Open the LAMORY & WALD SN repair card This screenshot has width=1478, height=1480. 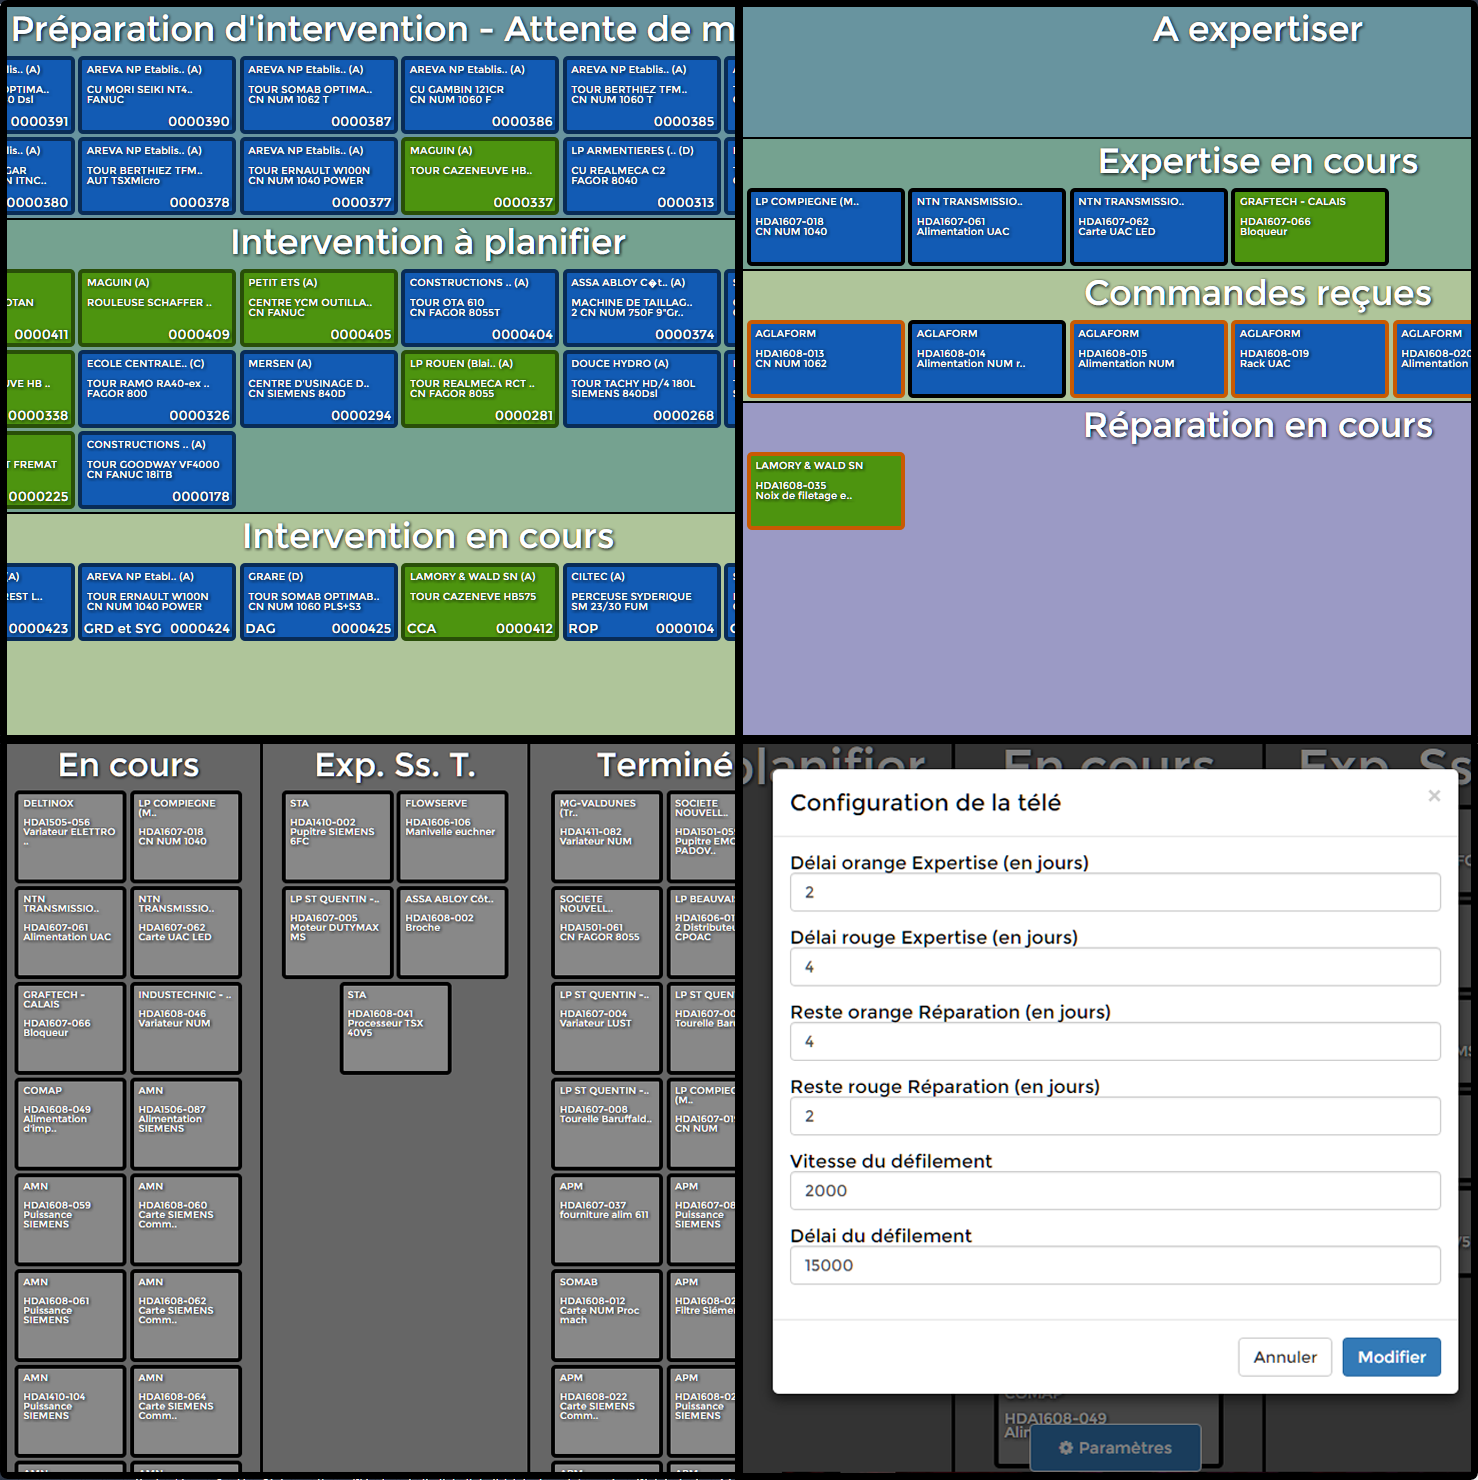coord(825,491)
